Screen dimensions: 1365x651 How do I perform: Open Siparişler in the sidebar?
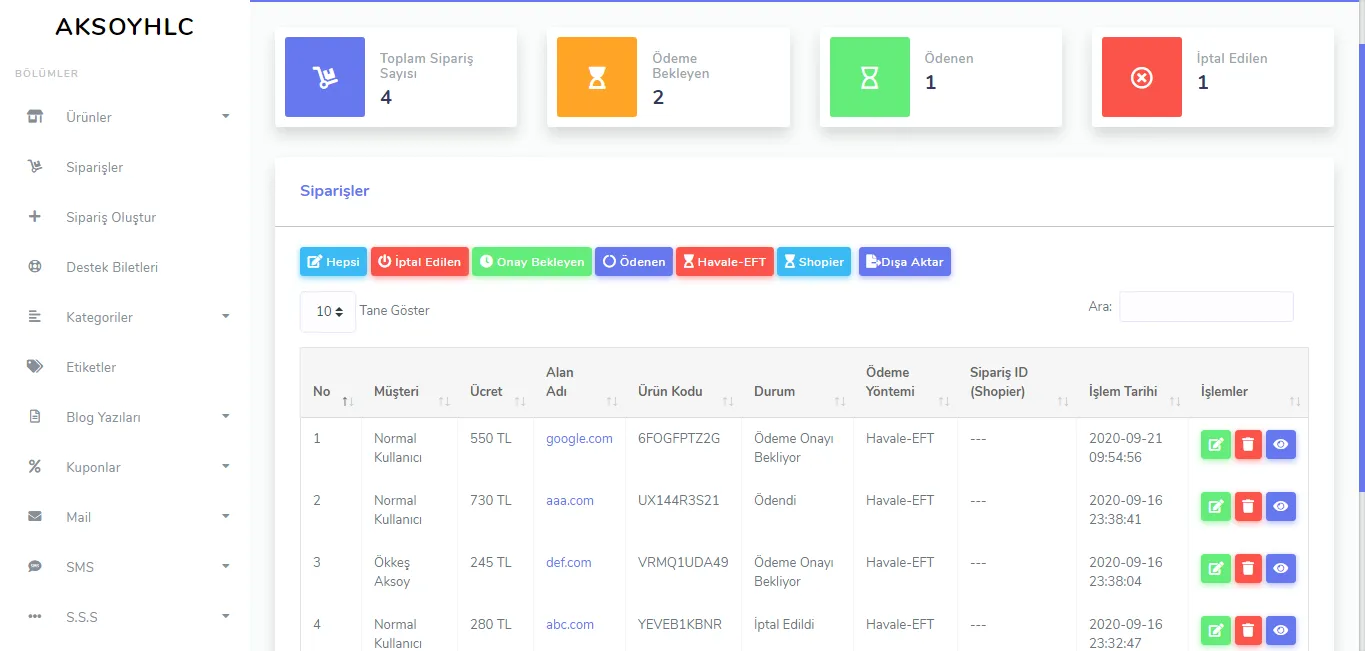[x=94, y=167]
